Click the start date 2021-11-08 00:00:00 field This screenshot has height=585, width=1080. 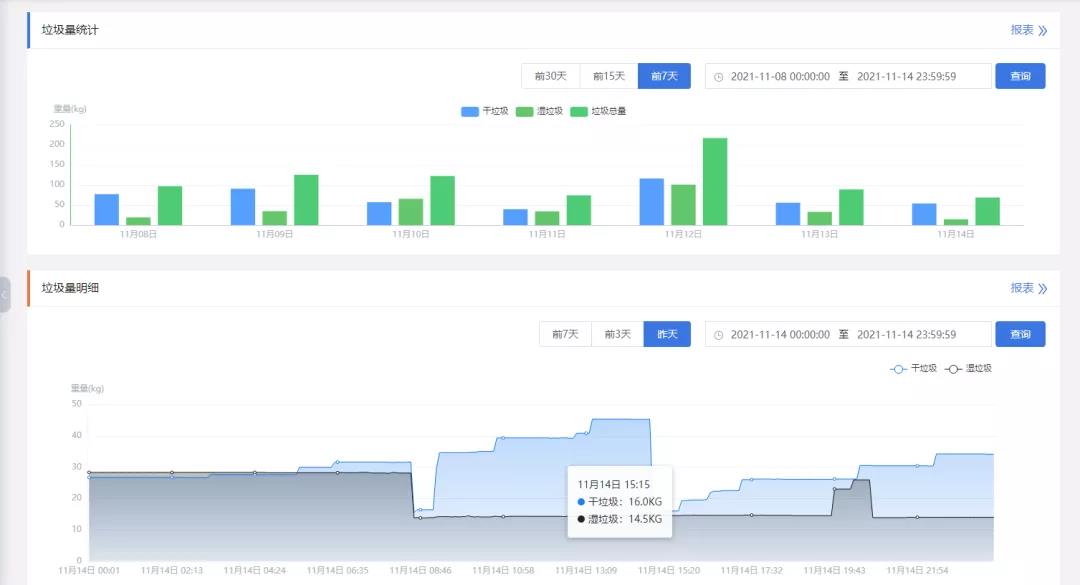point(780,77)
